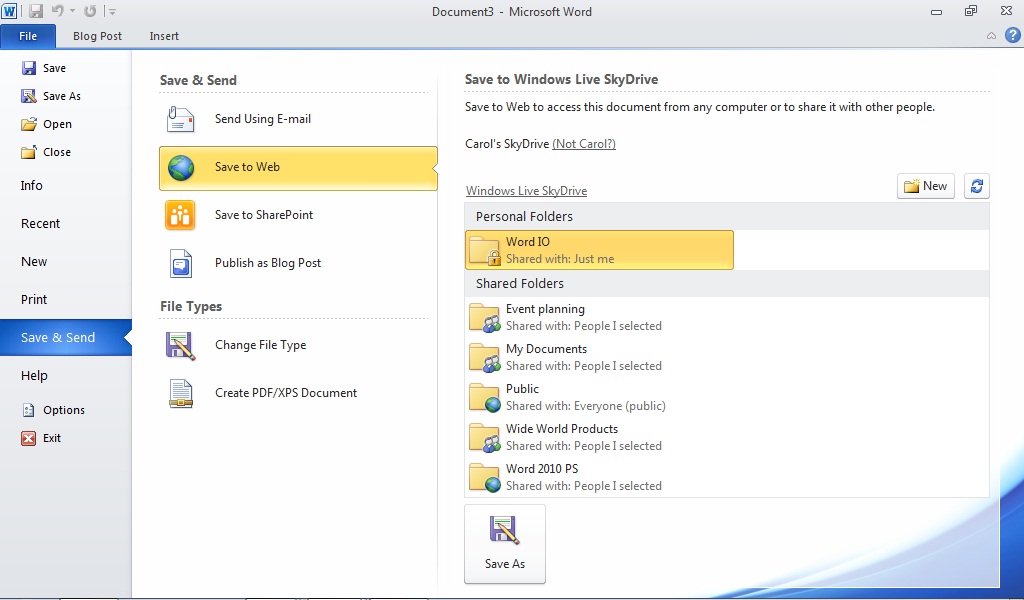Select Help in the Backstage menu
Screen dimensions: 1024x600
[34, 375]
